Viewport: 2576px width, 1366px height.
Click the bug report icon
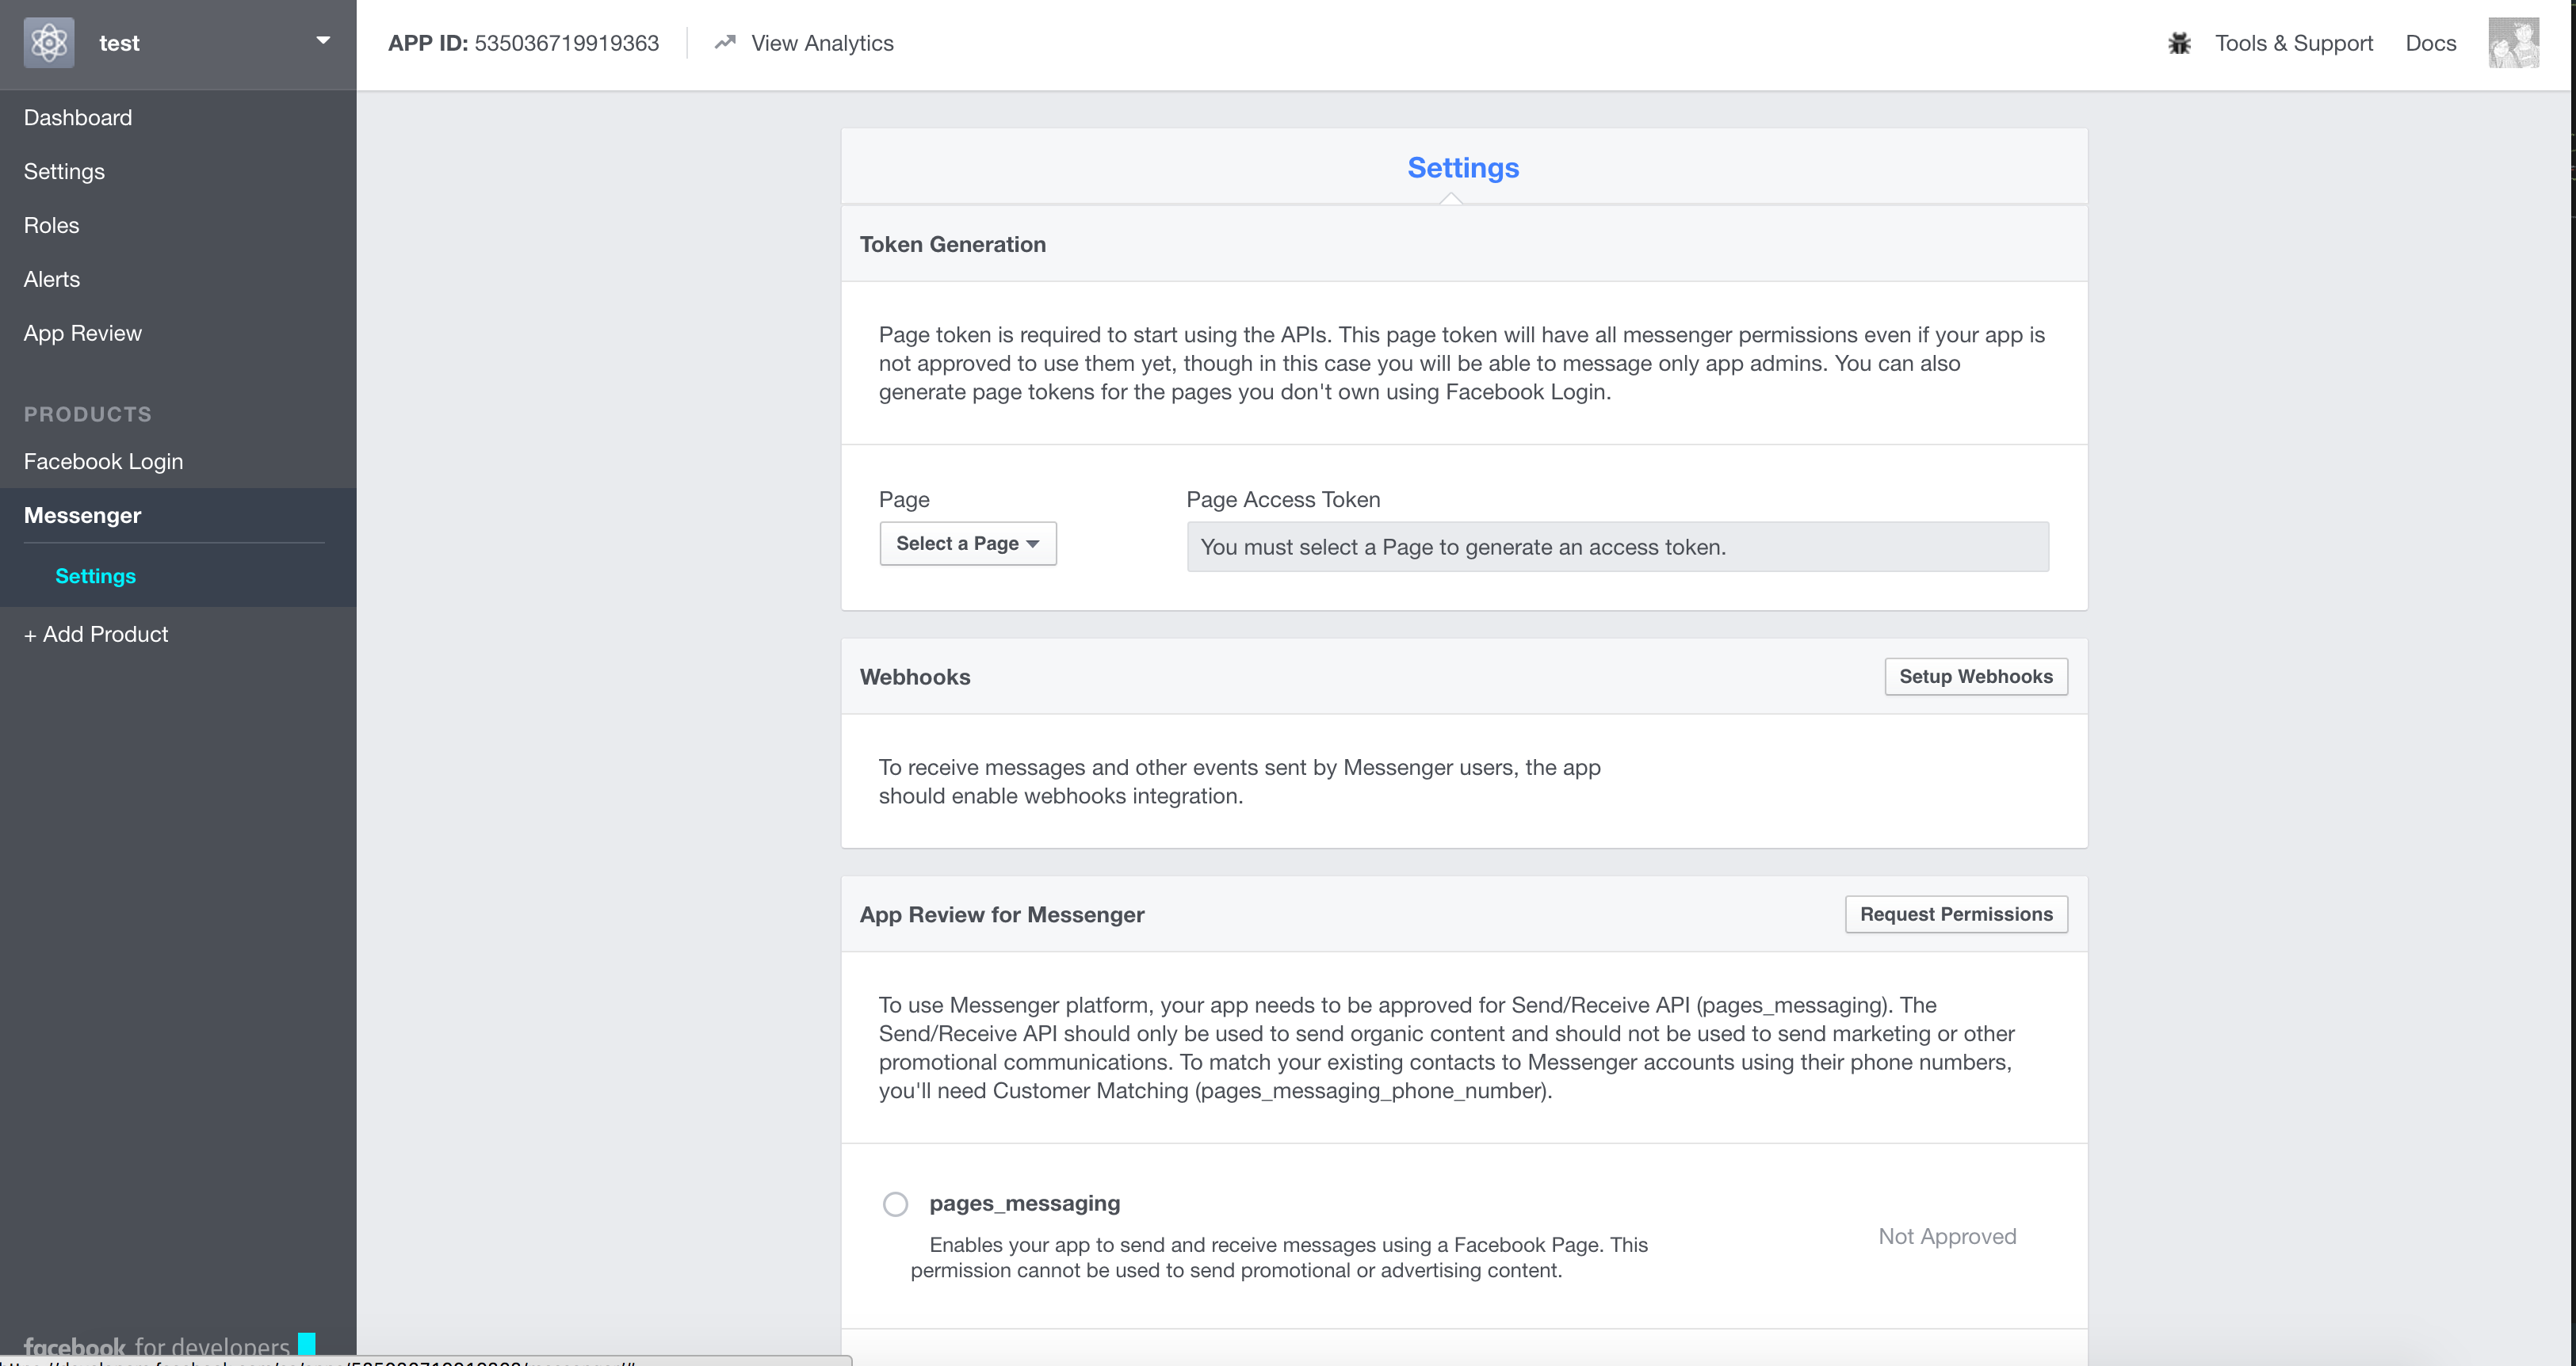point(2179,43)
